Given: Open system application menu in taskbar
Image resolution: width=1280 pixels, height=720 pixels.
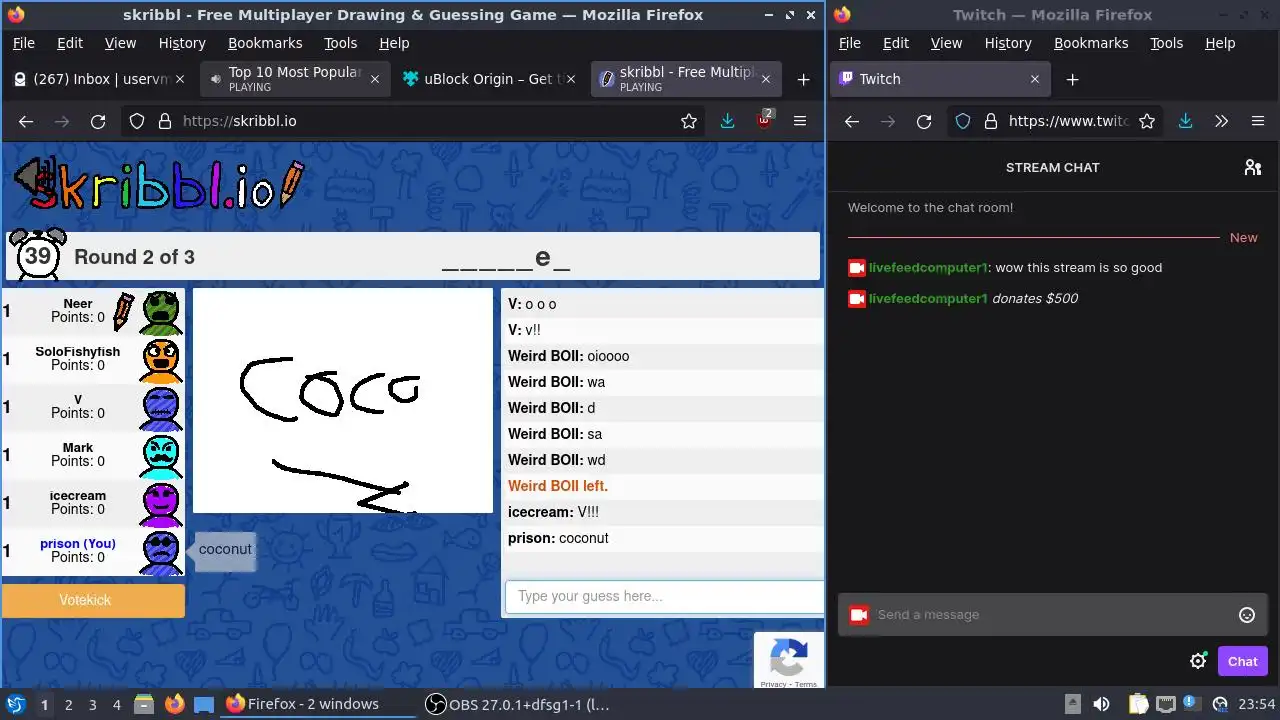Looking at the screenshot, I should click(x=16, y=704).
